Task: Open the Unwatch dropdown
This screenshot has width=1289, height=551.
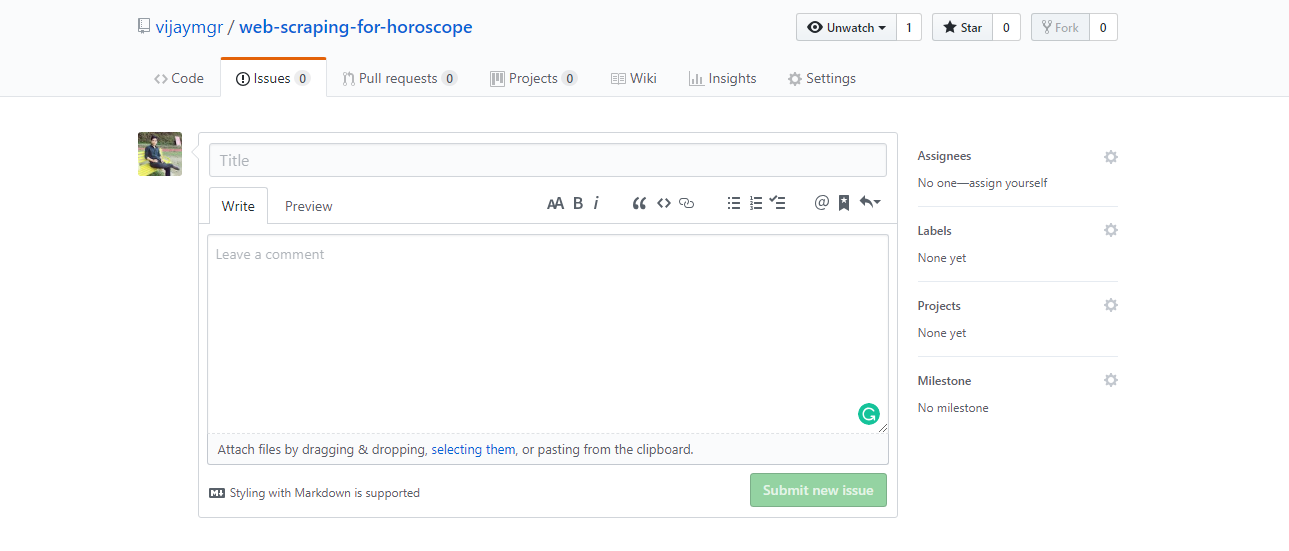Action: (846, 28)
